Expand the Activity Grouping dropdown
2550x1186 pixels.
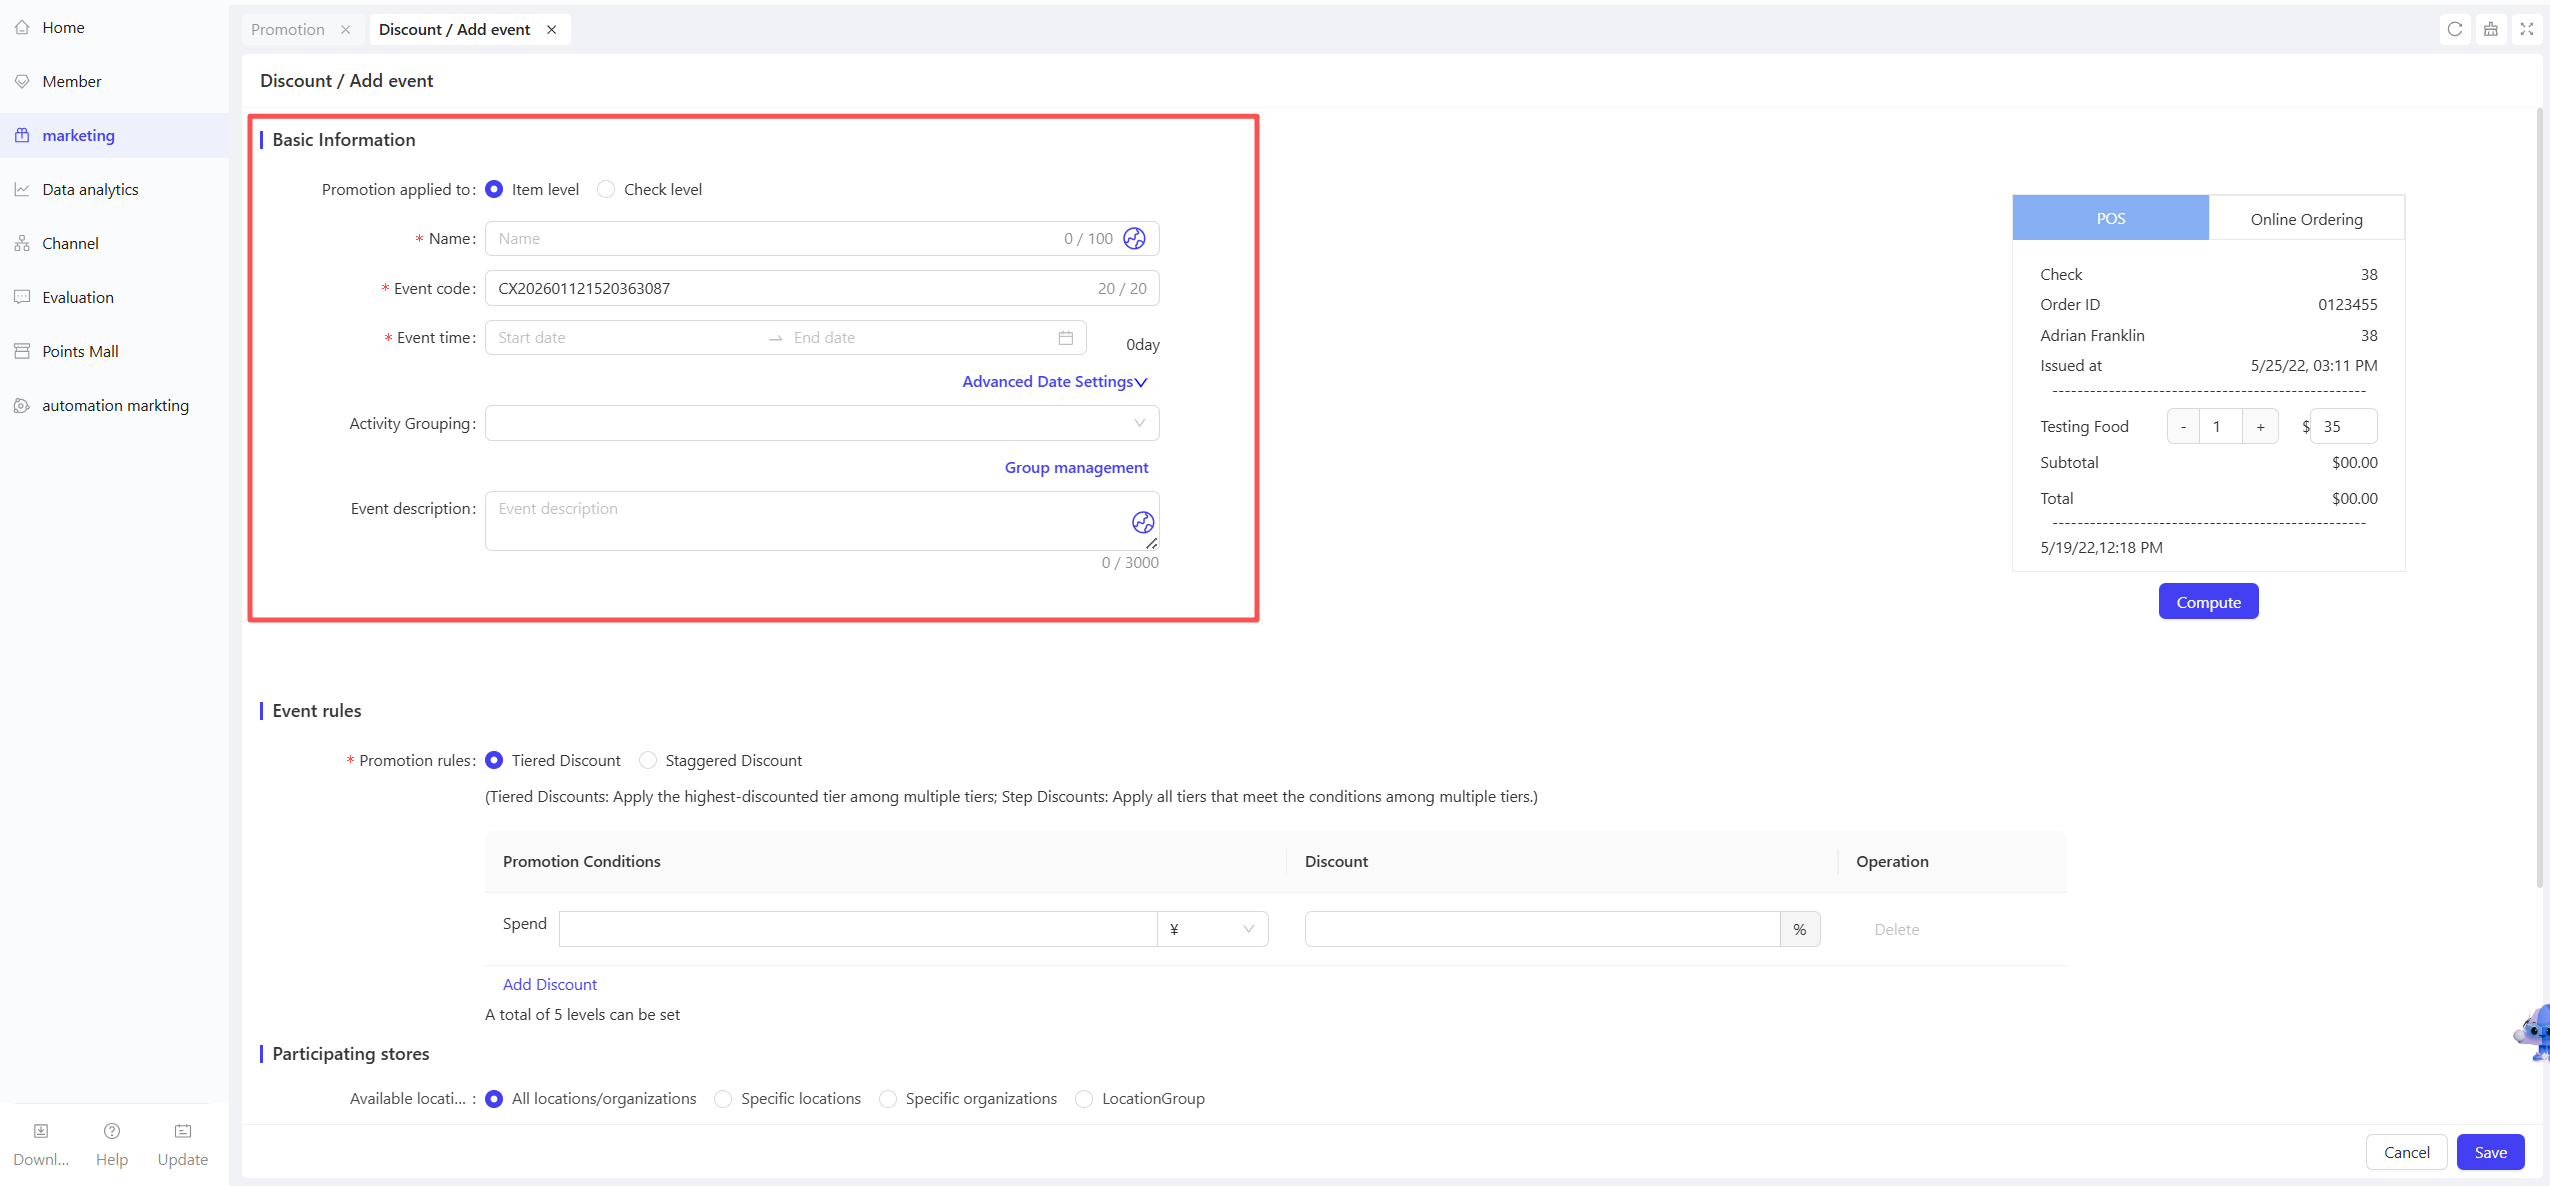(822, 423)
